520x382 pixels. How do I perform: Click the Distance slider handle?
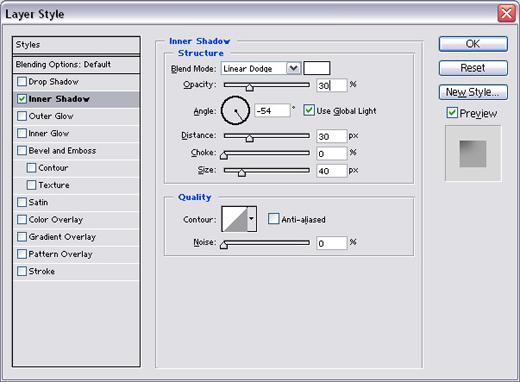pyautogui.click(x=249, y=138)
